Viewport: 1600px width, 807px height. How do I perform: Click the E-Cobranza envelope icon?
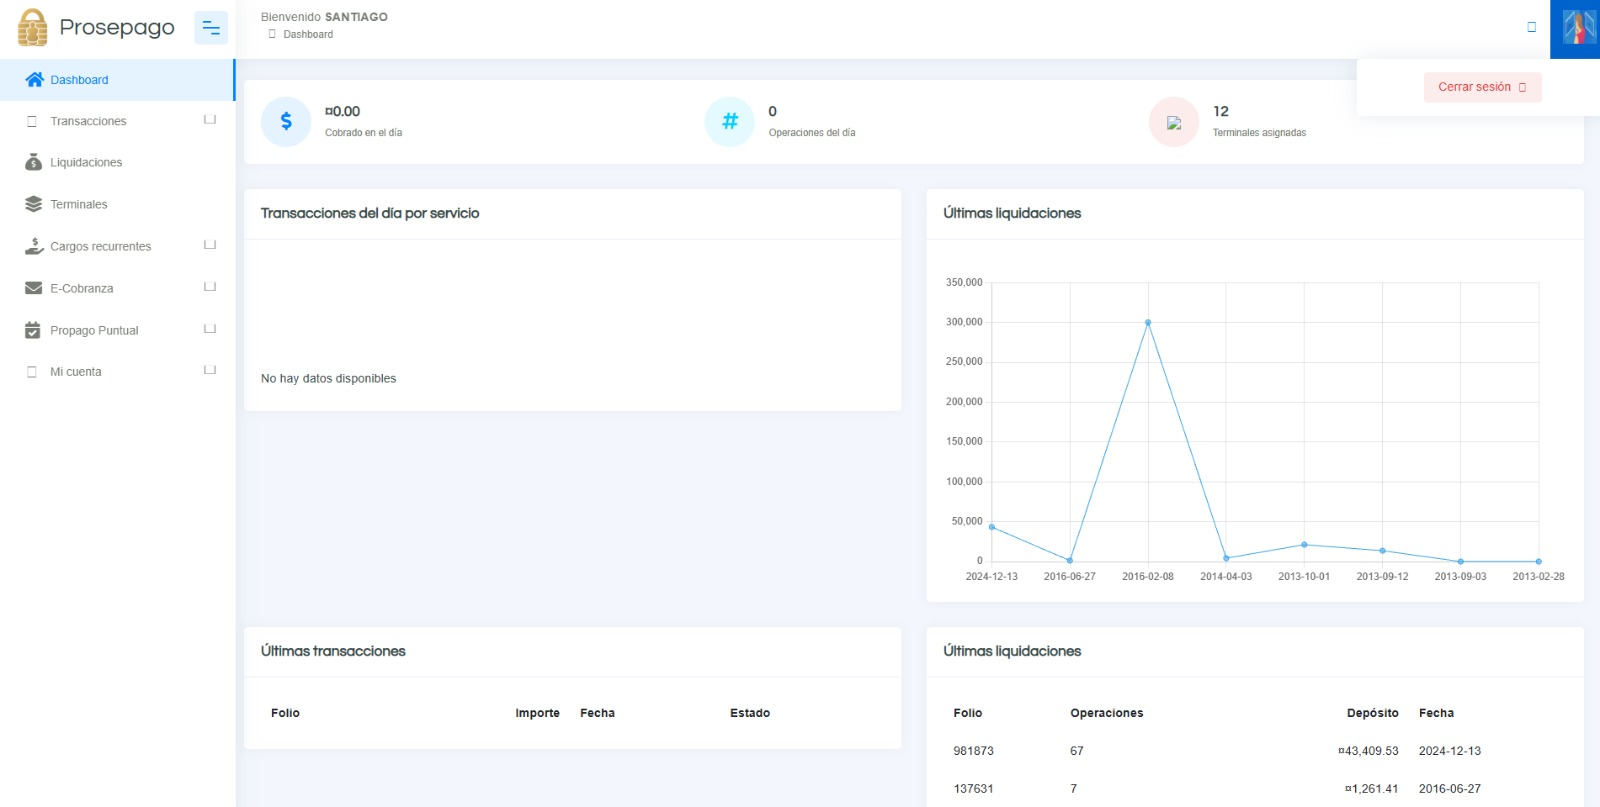click(x=33, y=288)
